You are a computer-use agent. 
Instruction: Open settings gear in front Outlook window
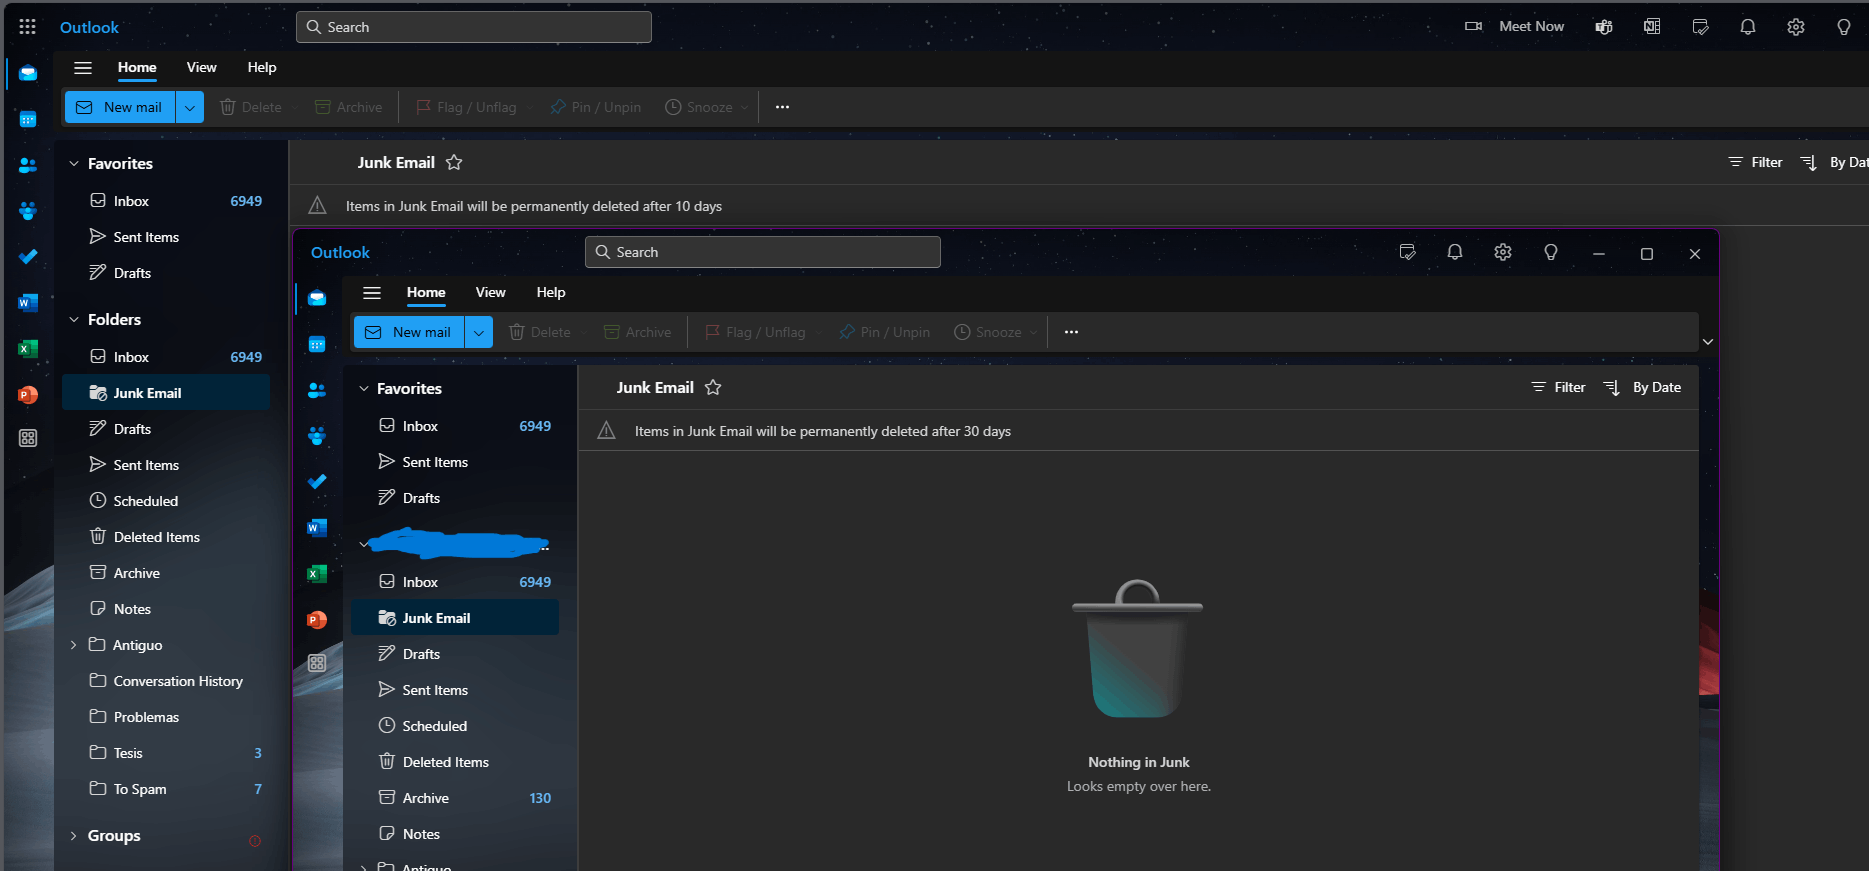(1503, 252)
